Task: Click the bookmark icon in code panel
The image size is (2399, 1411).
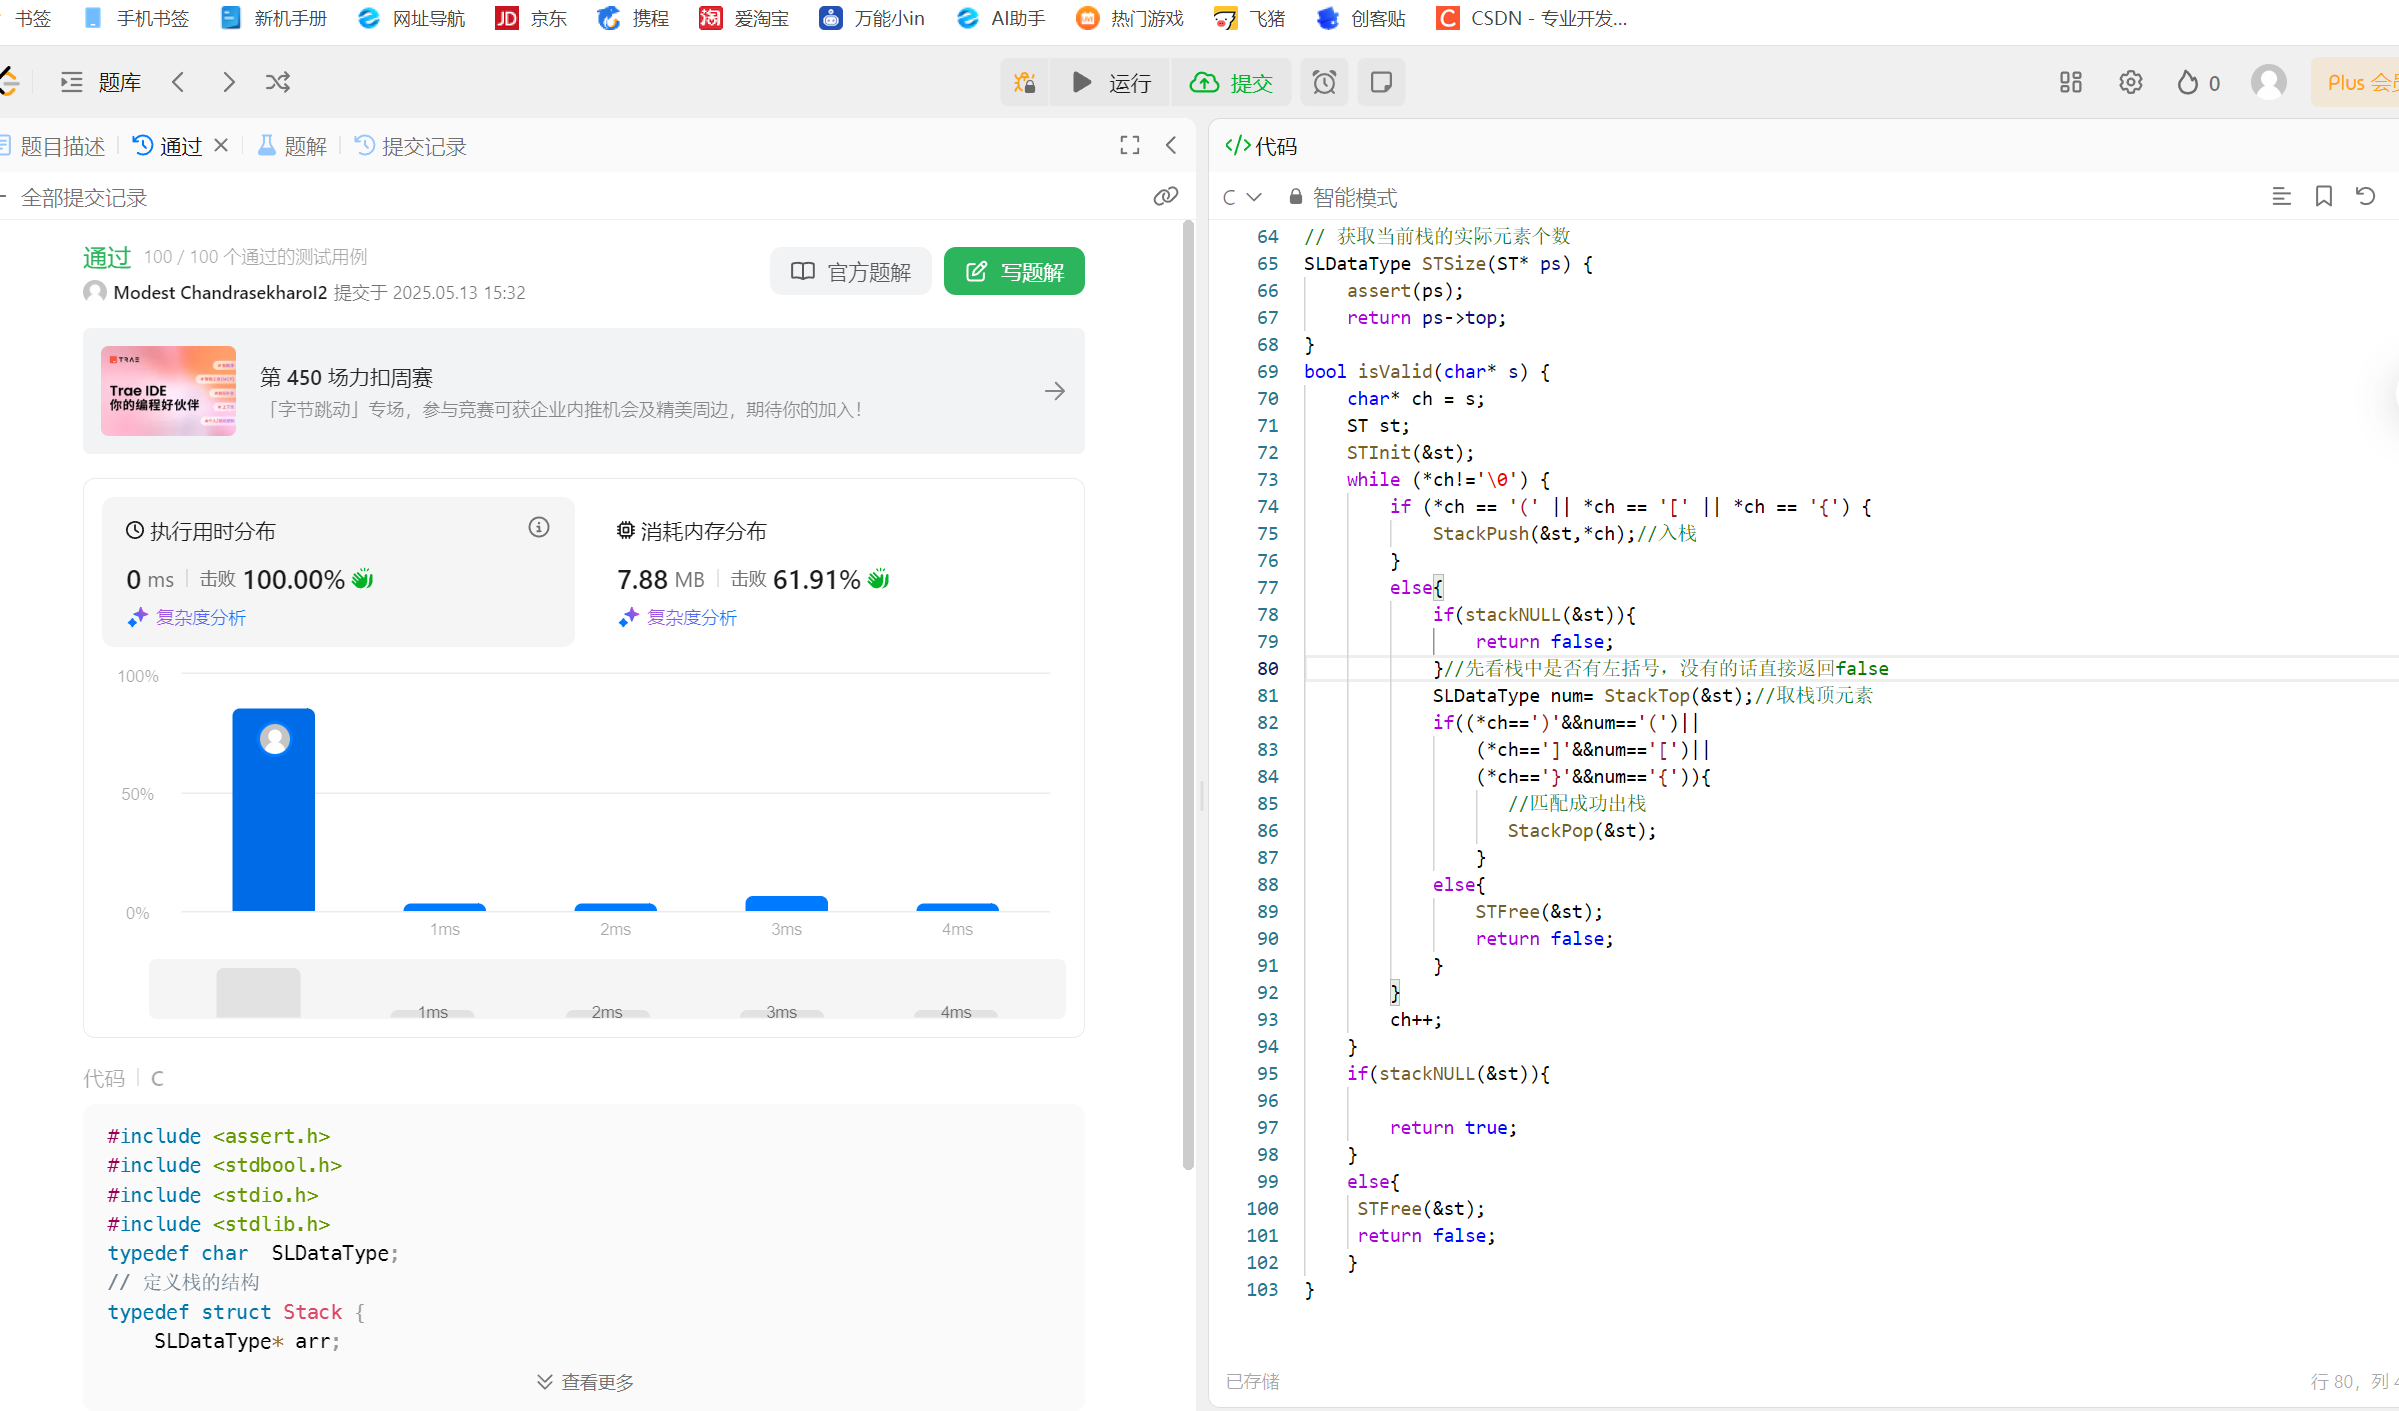Action: (2323, 196)
